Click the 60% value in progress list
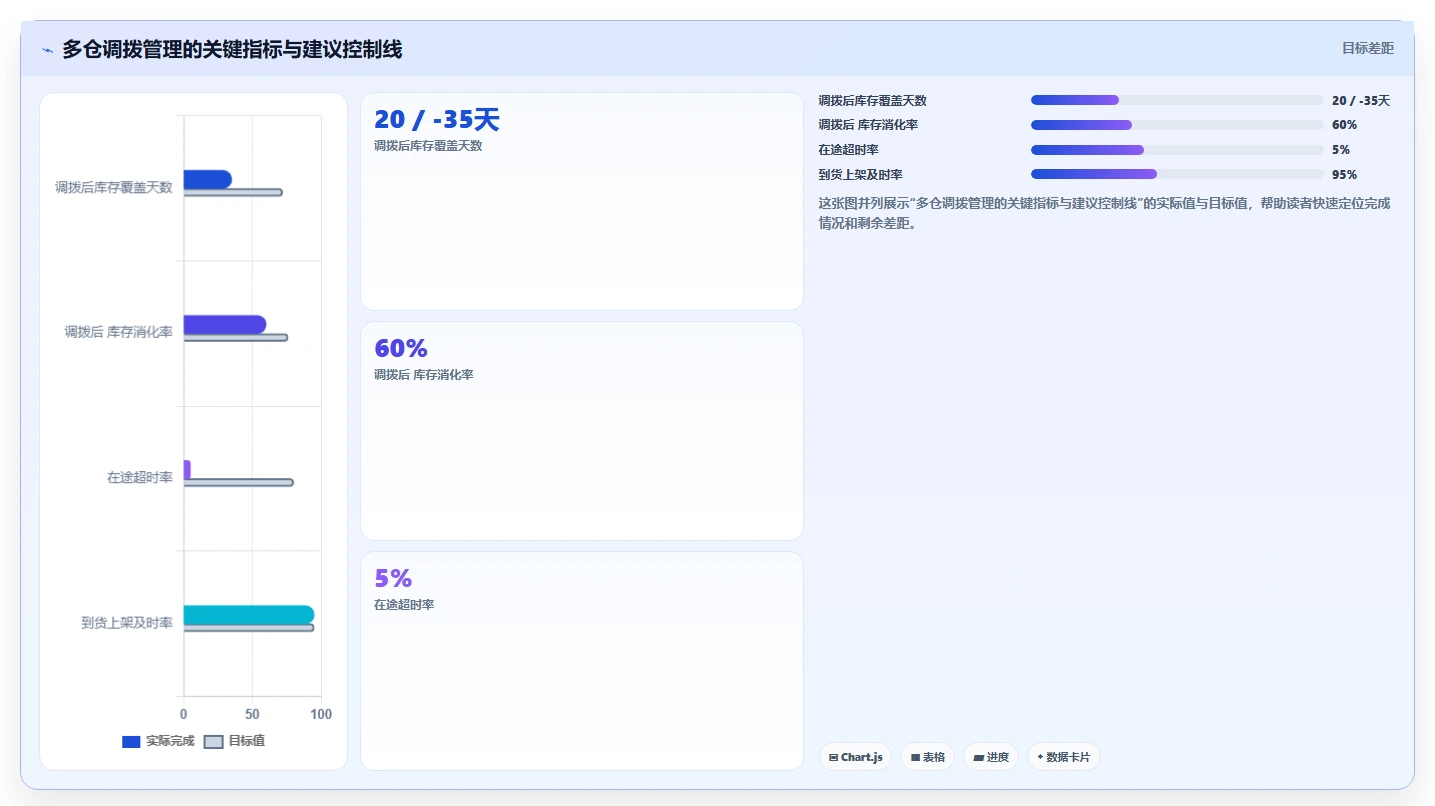The width and height of the screenshot is (1435, 806). [1344, 125]
